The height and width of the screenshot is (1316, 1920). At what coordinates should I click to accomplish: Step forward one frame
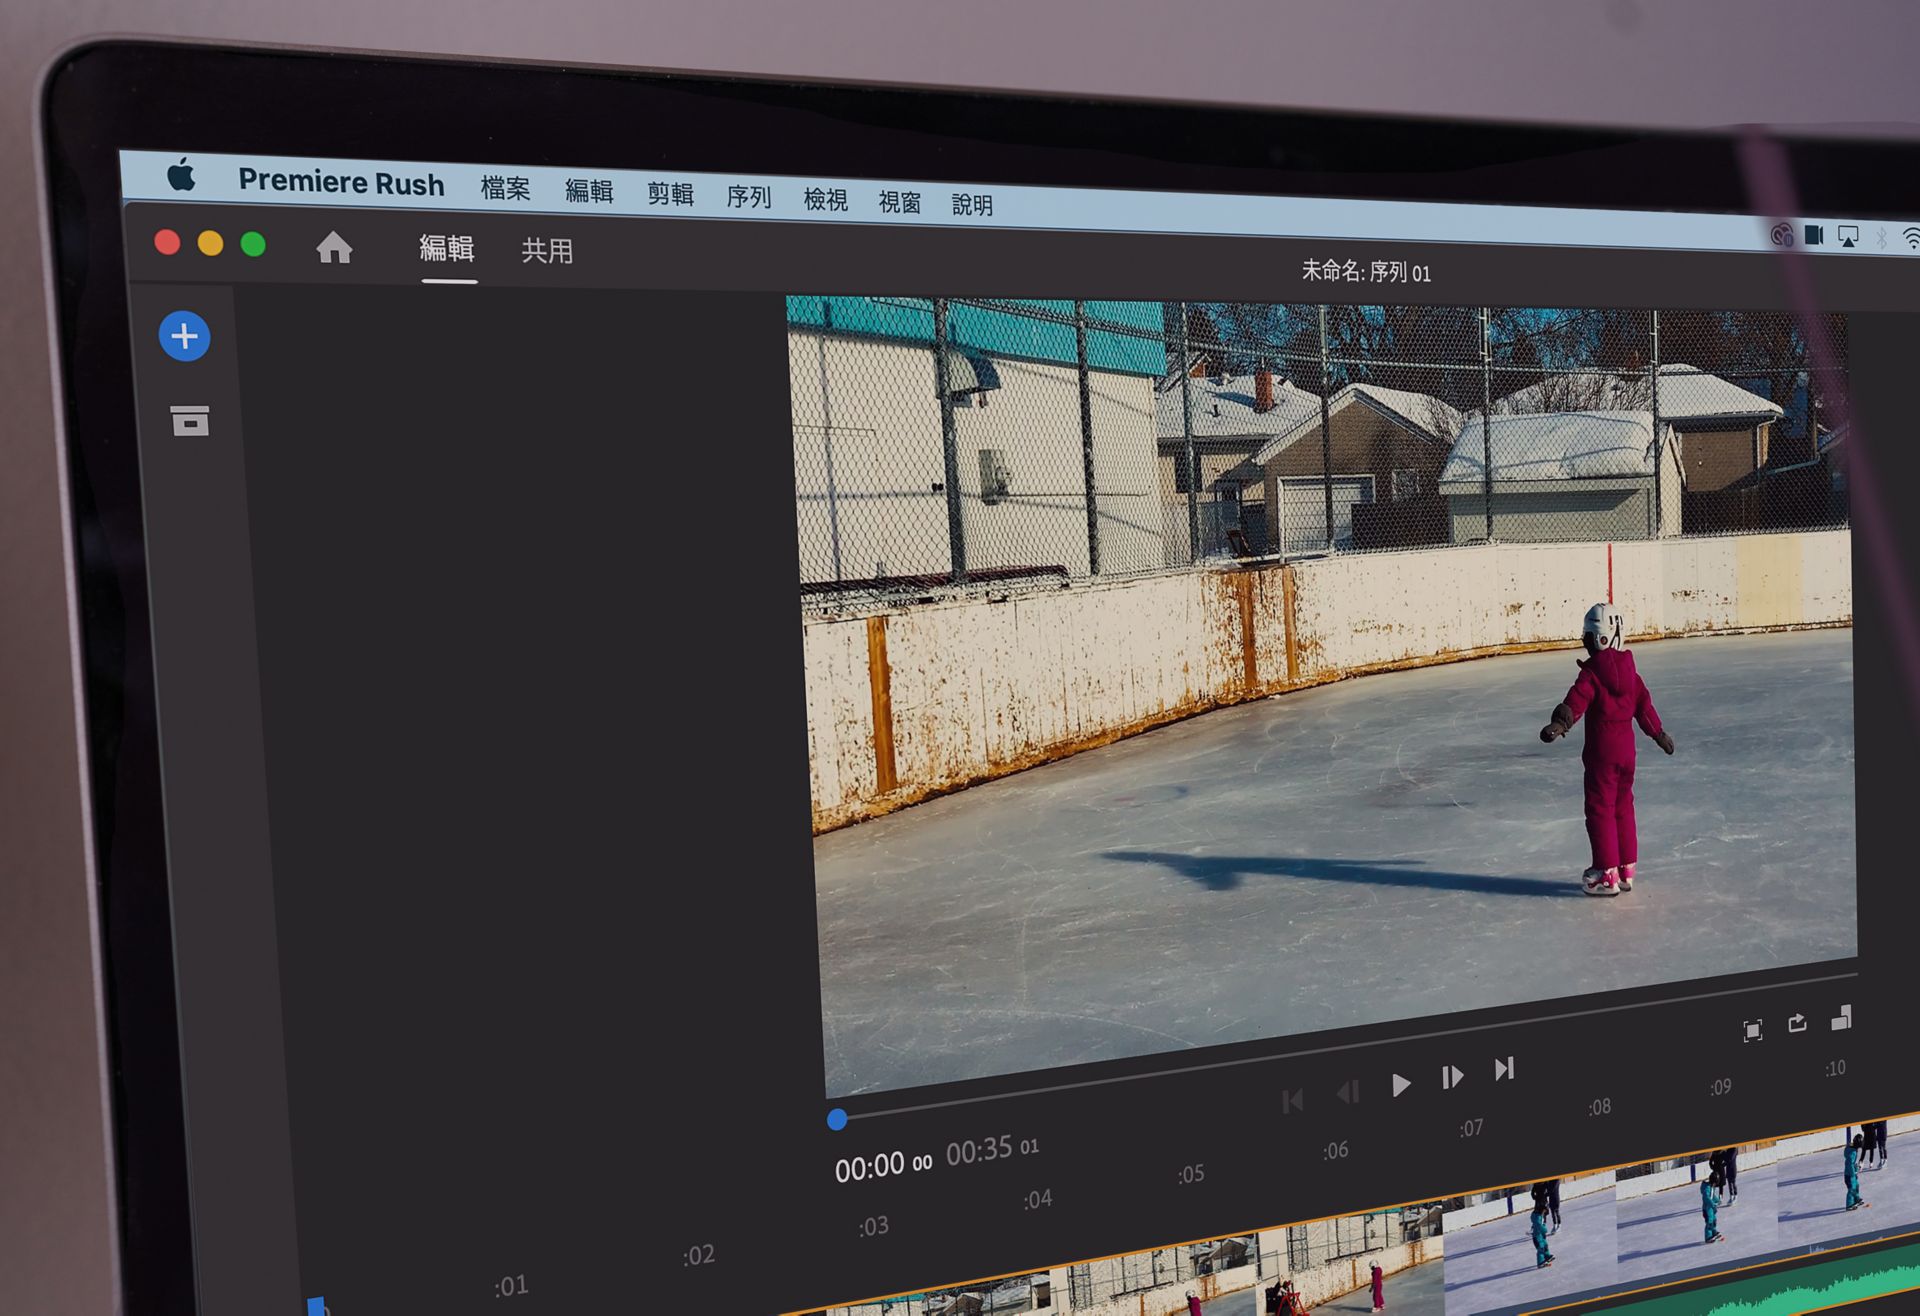click(x=1452, y=1075)
